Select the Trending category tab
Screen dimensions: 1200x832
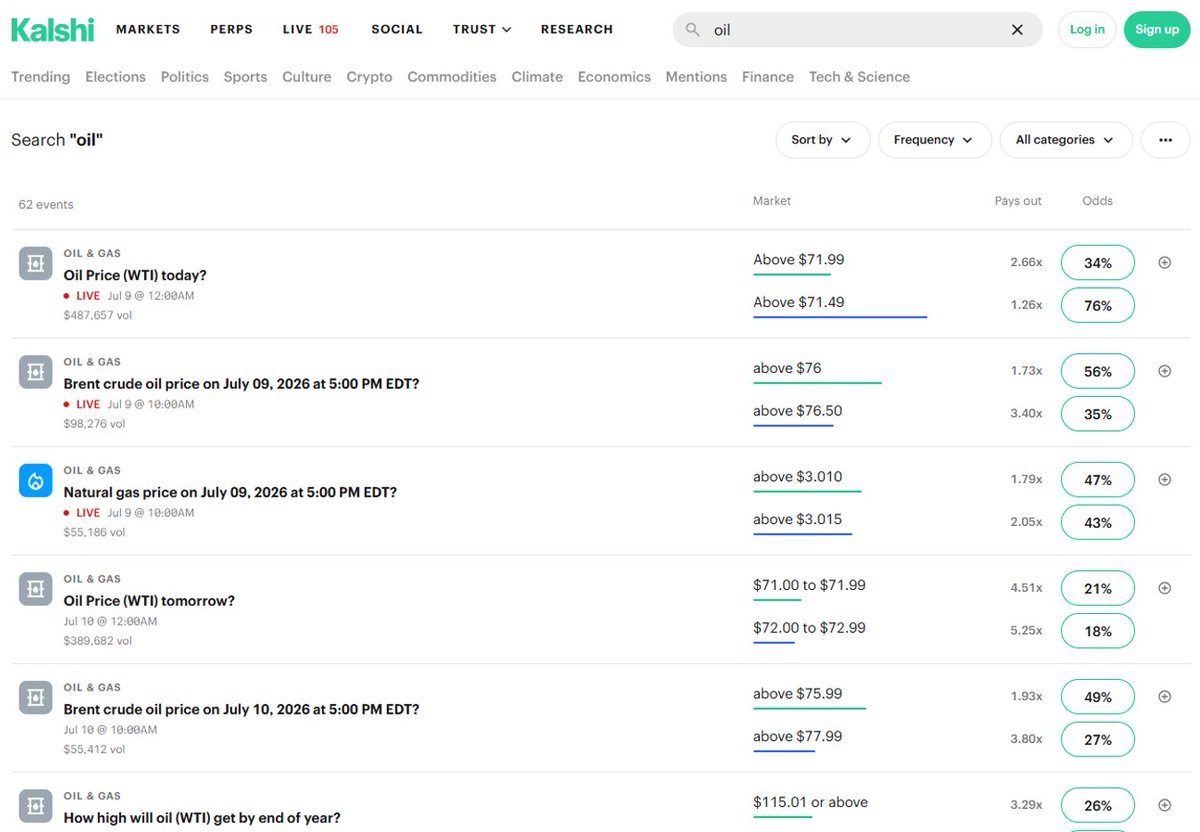pos(40,77)
